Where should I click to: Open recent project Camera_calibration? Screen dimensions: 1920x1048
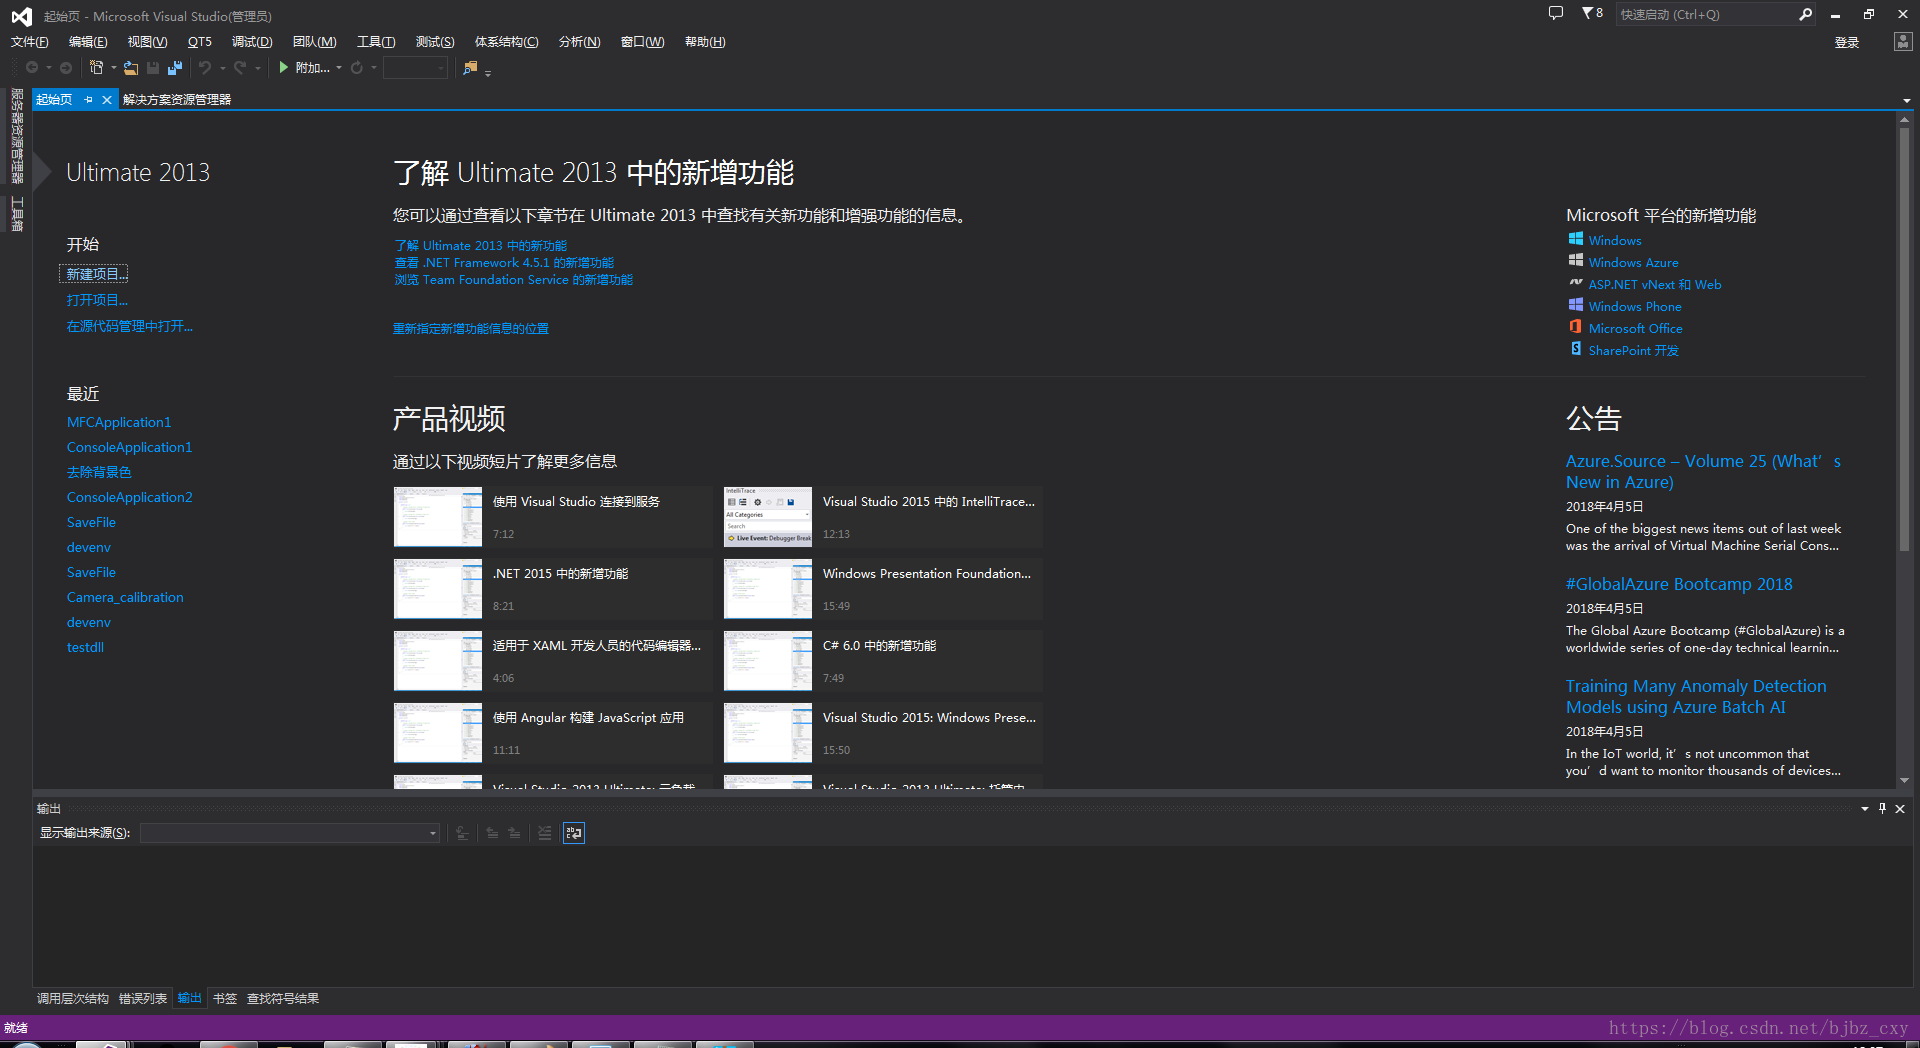tap(125, 597)
